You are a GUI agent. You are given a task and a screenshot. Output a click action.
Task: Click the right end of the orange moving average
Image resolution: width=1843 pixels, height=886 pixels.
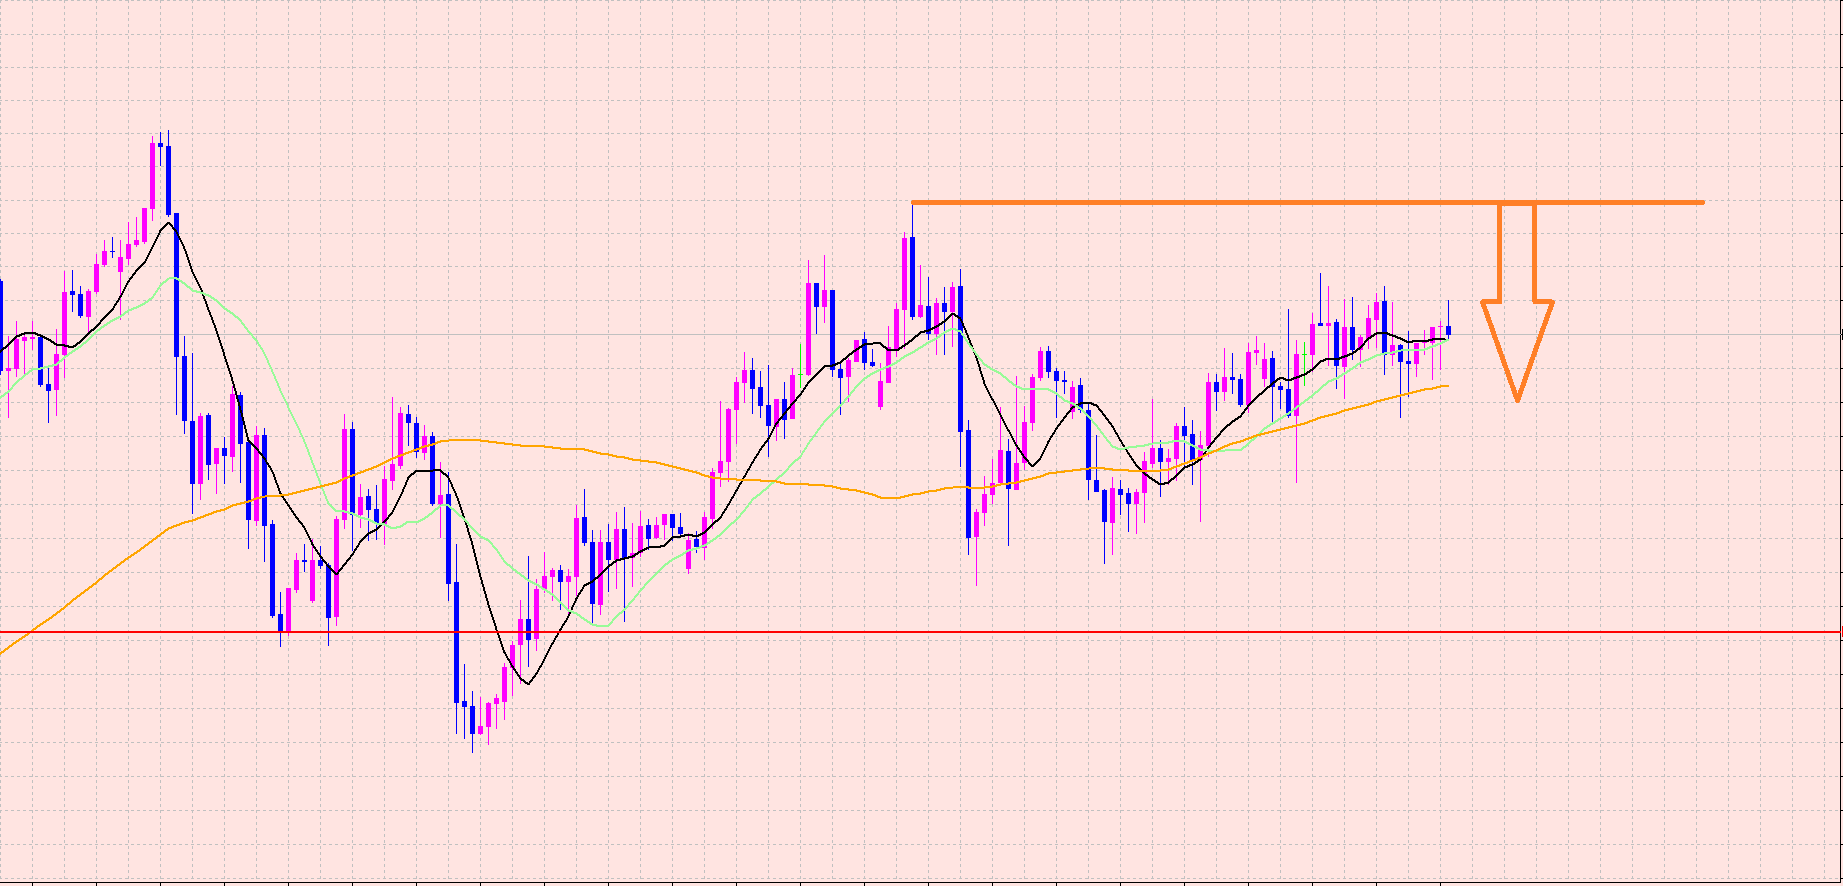1446,386
